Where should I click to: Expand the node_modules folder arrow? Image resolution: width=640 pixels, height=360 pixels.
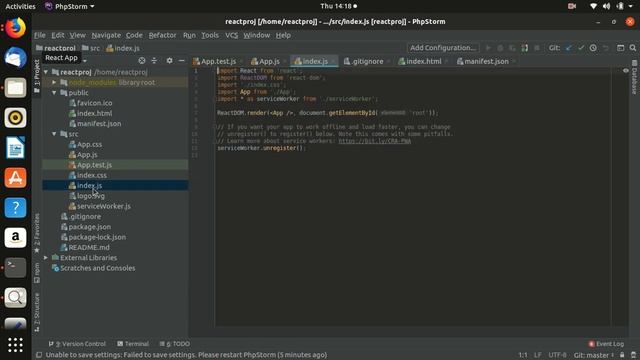[x=54, y=82]
